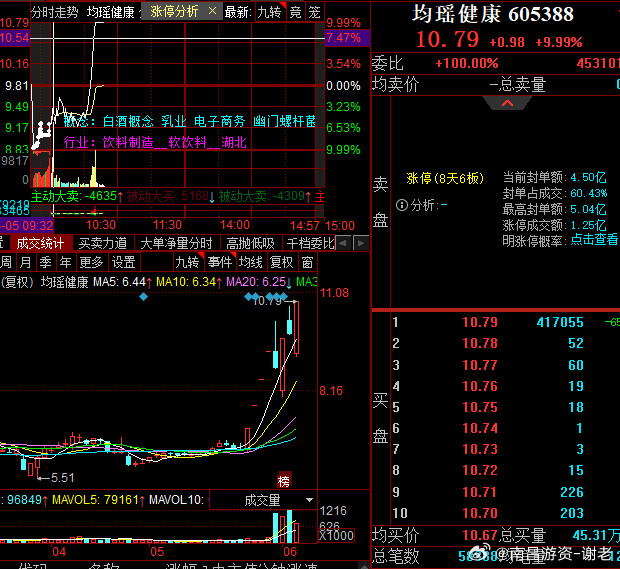This screenshot has width=620, height=569.
Task: Click the 主动大卖 -4635 statistic
Action: tap(77, 196)
